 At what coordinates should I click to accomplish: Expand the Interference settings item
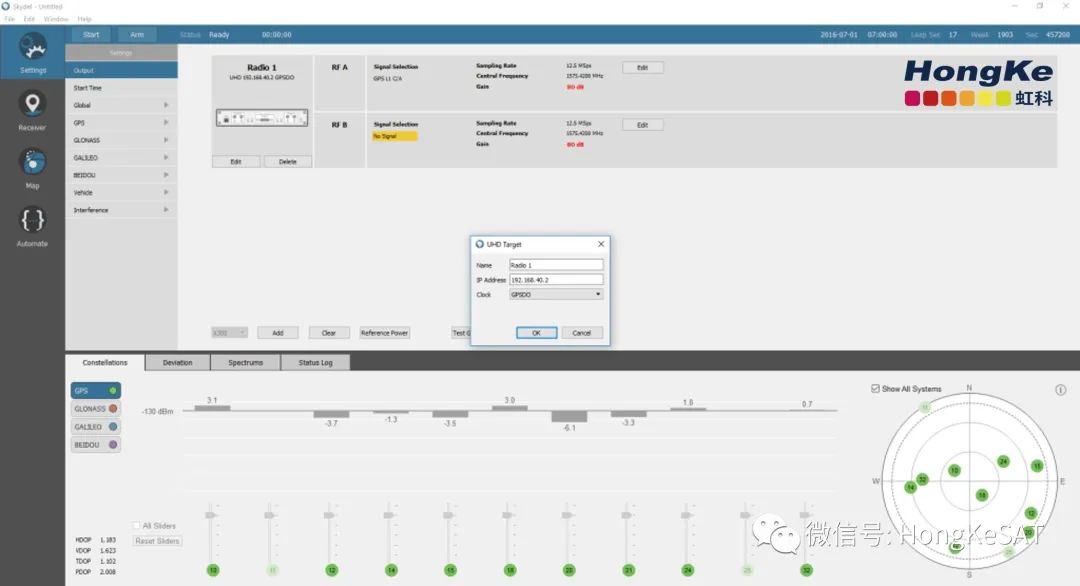(x=121, y=210)
